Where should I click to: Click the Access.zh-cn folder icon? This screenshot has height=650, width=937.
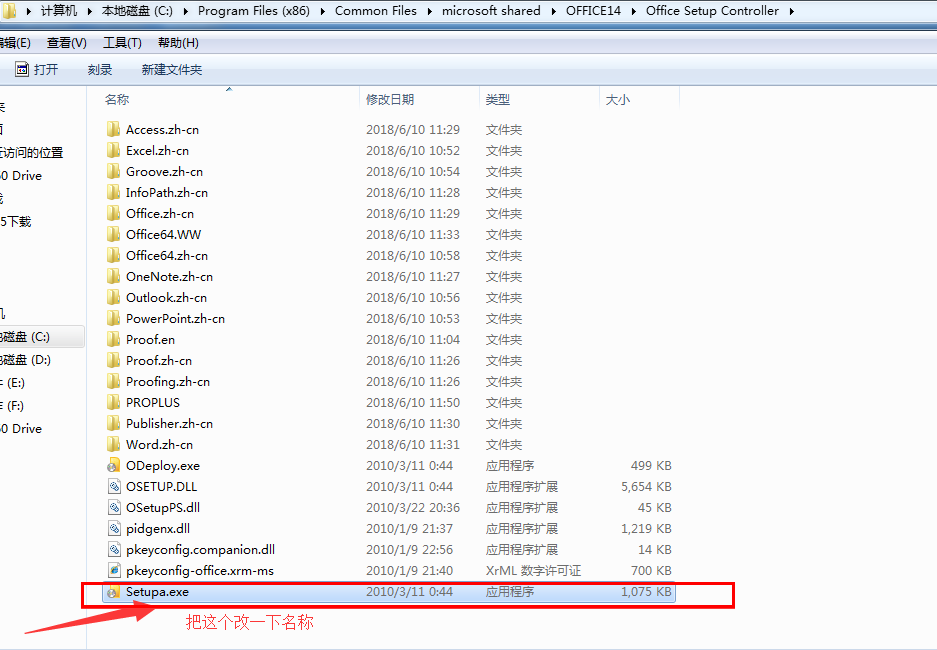(113, 129)
